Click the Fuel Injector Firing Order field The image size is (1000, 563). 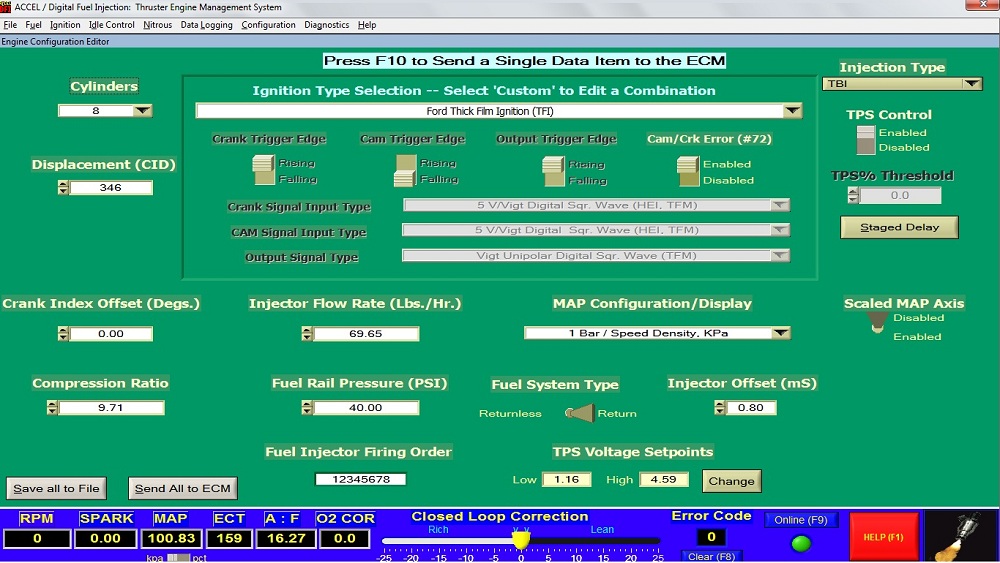[x=360, y=479]
